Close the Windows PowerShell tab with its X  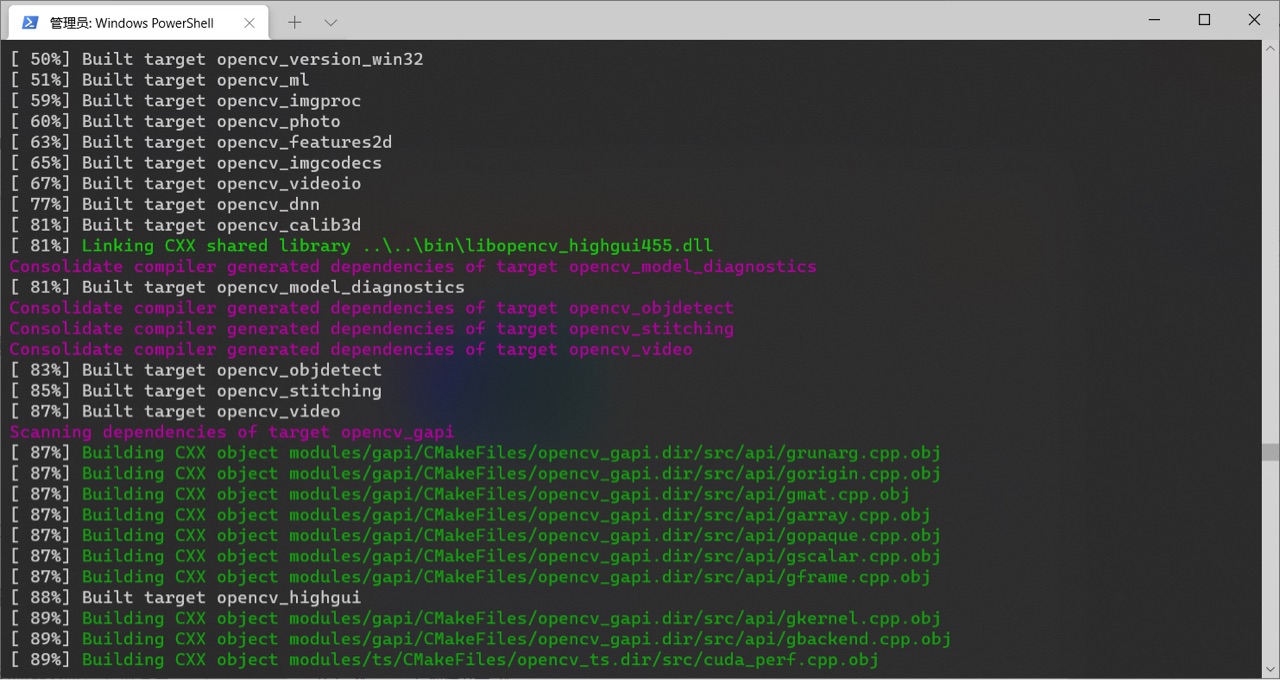point(249,21)
